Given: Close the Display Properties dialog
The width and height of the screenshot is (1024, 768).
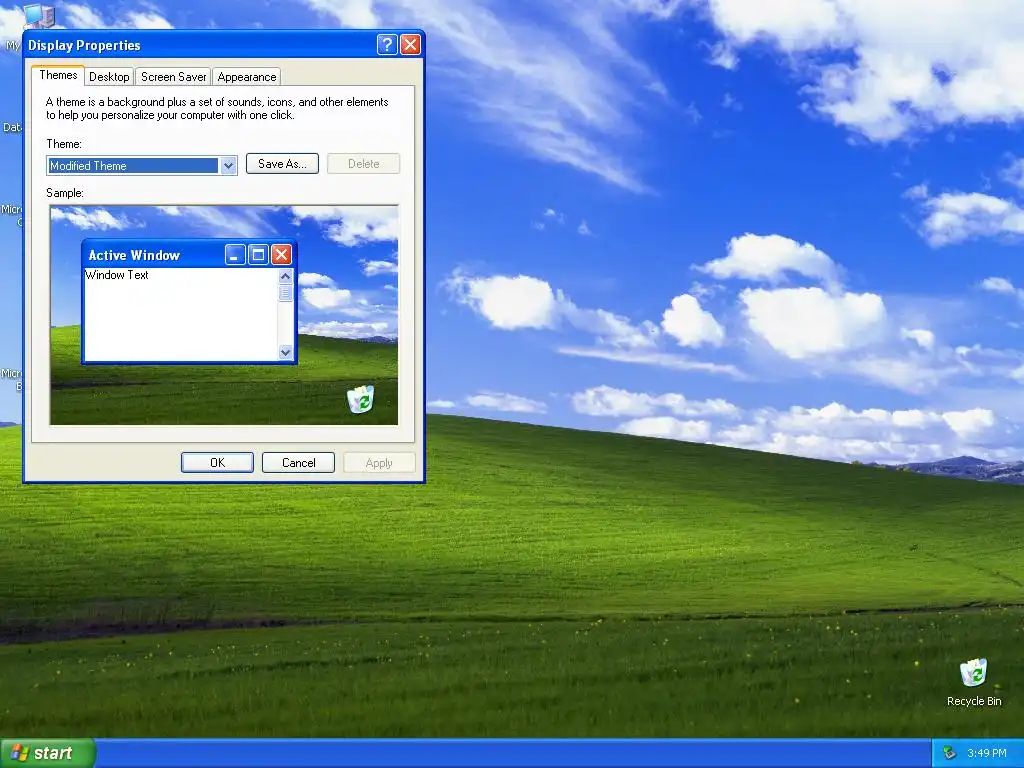Looking at the screenshot, I should (x=410, y=44).
